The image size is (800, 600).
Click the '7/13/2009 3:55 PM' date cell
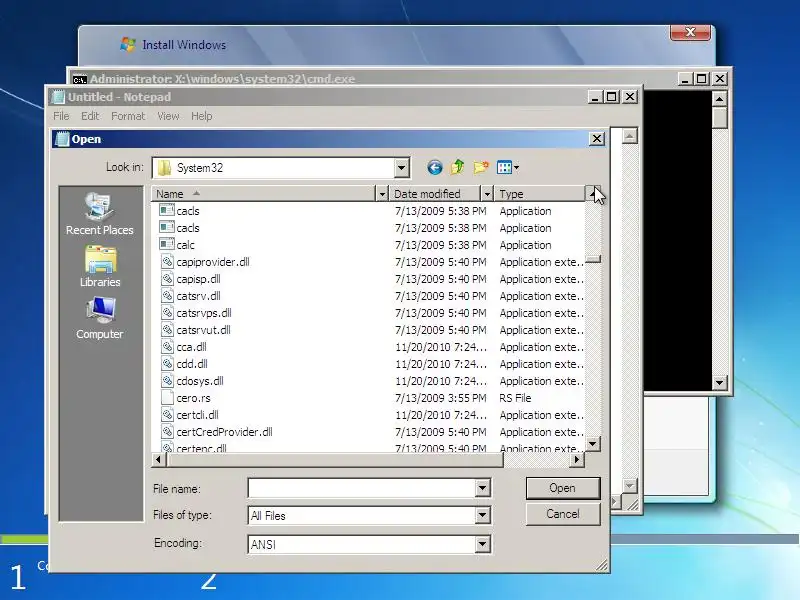[441, 398]
